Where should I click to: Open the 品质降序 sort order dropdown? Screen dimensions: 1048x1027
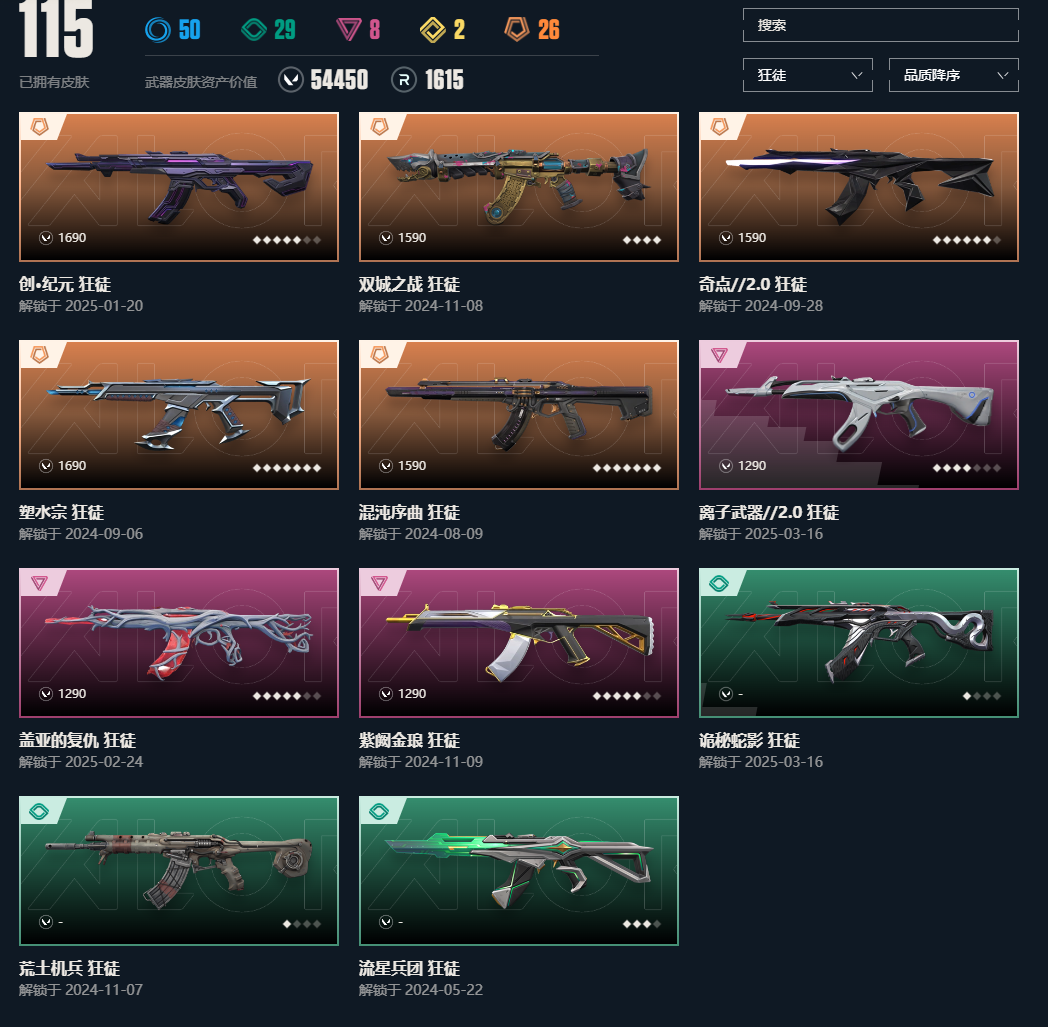(953, 75)
